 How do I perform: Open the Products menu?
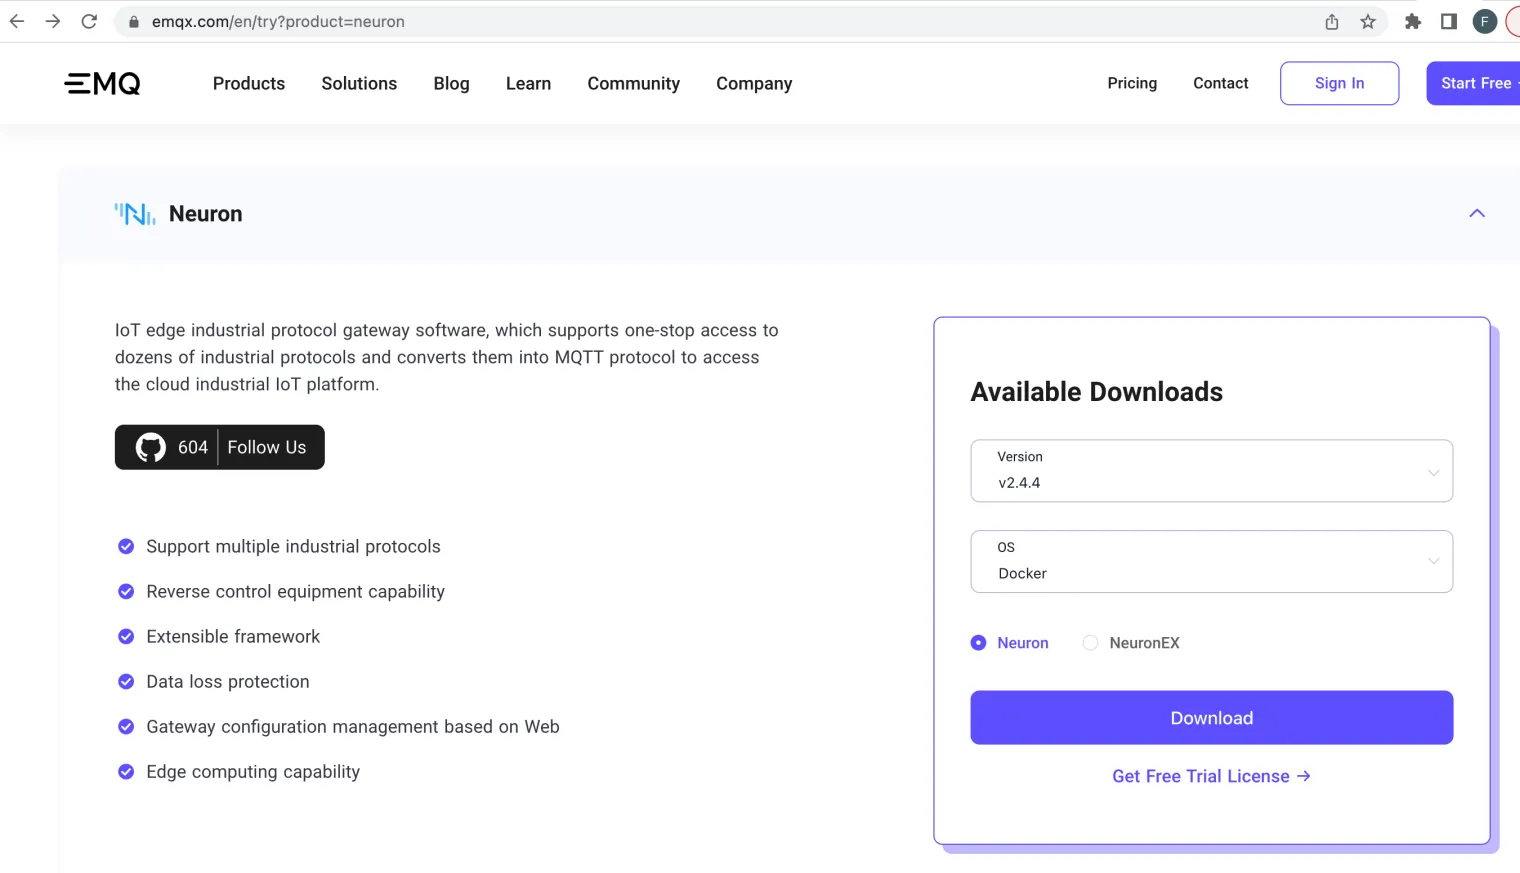(x=248, y=83)
